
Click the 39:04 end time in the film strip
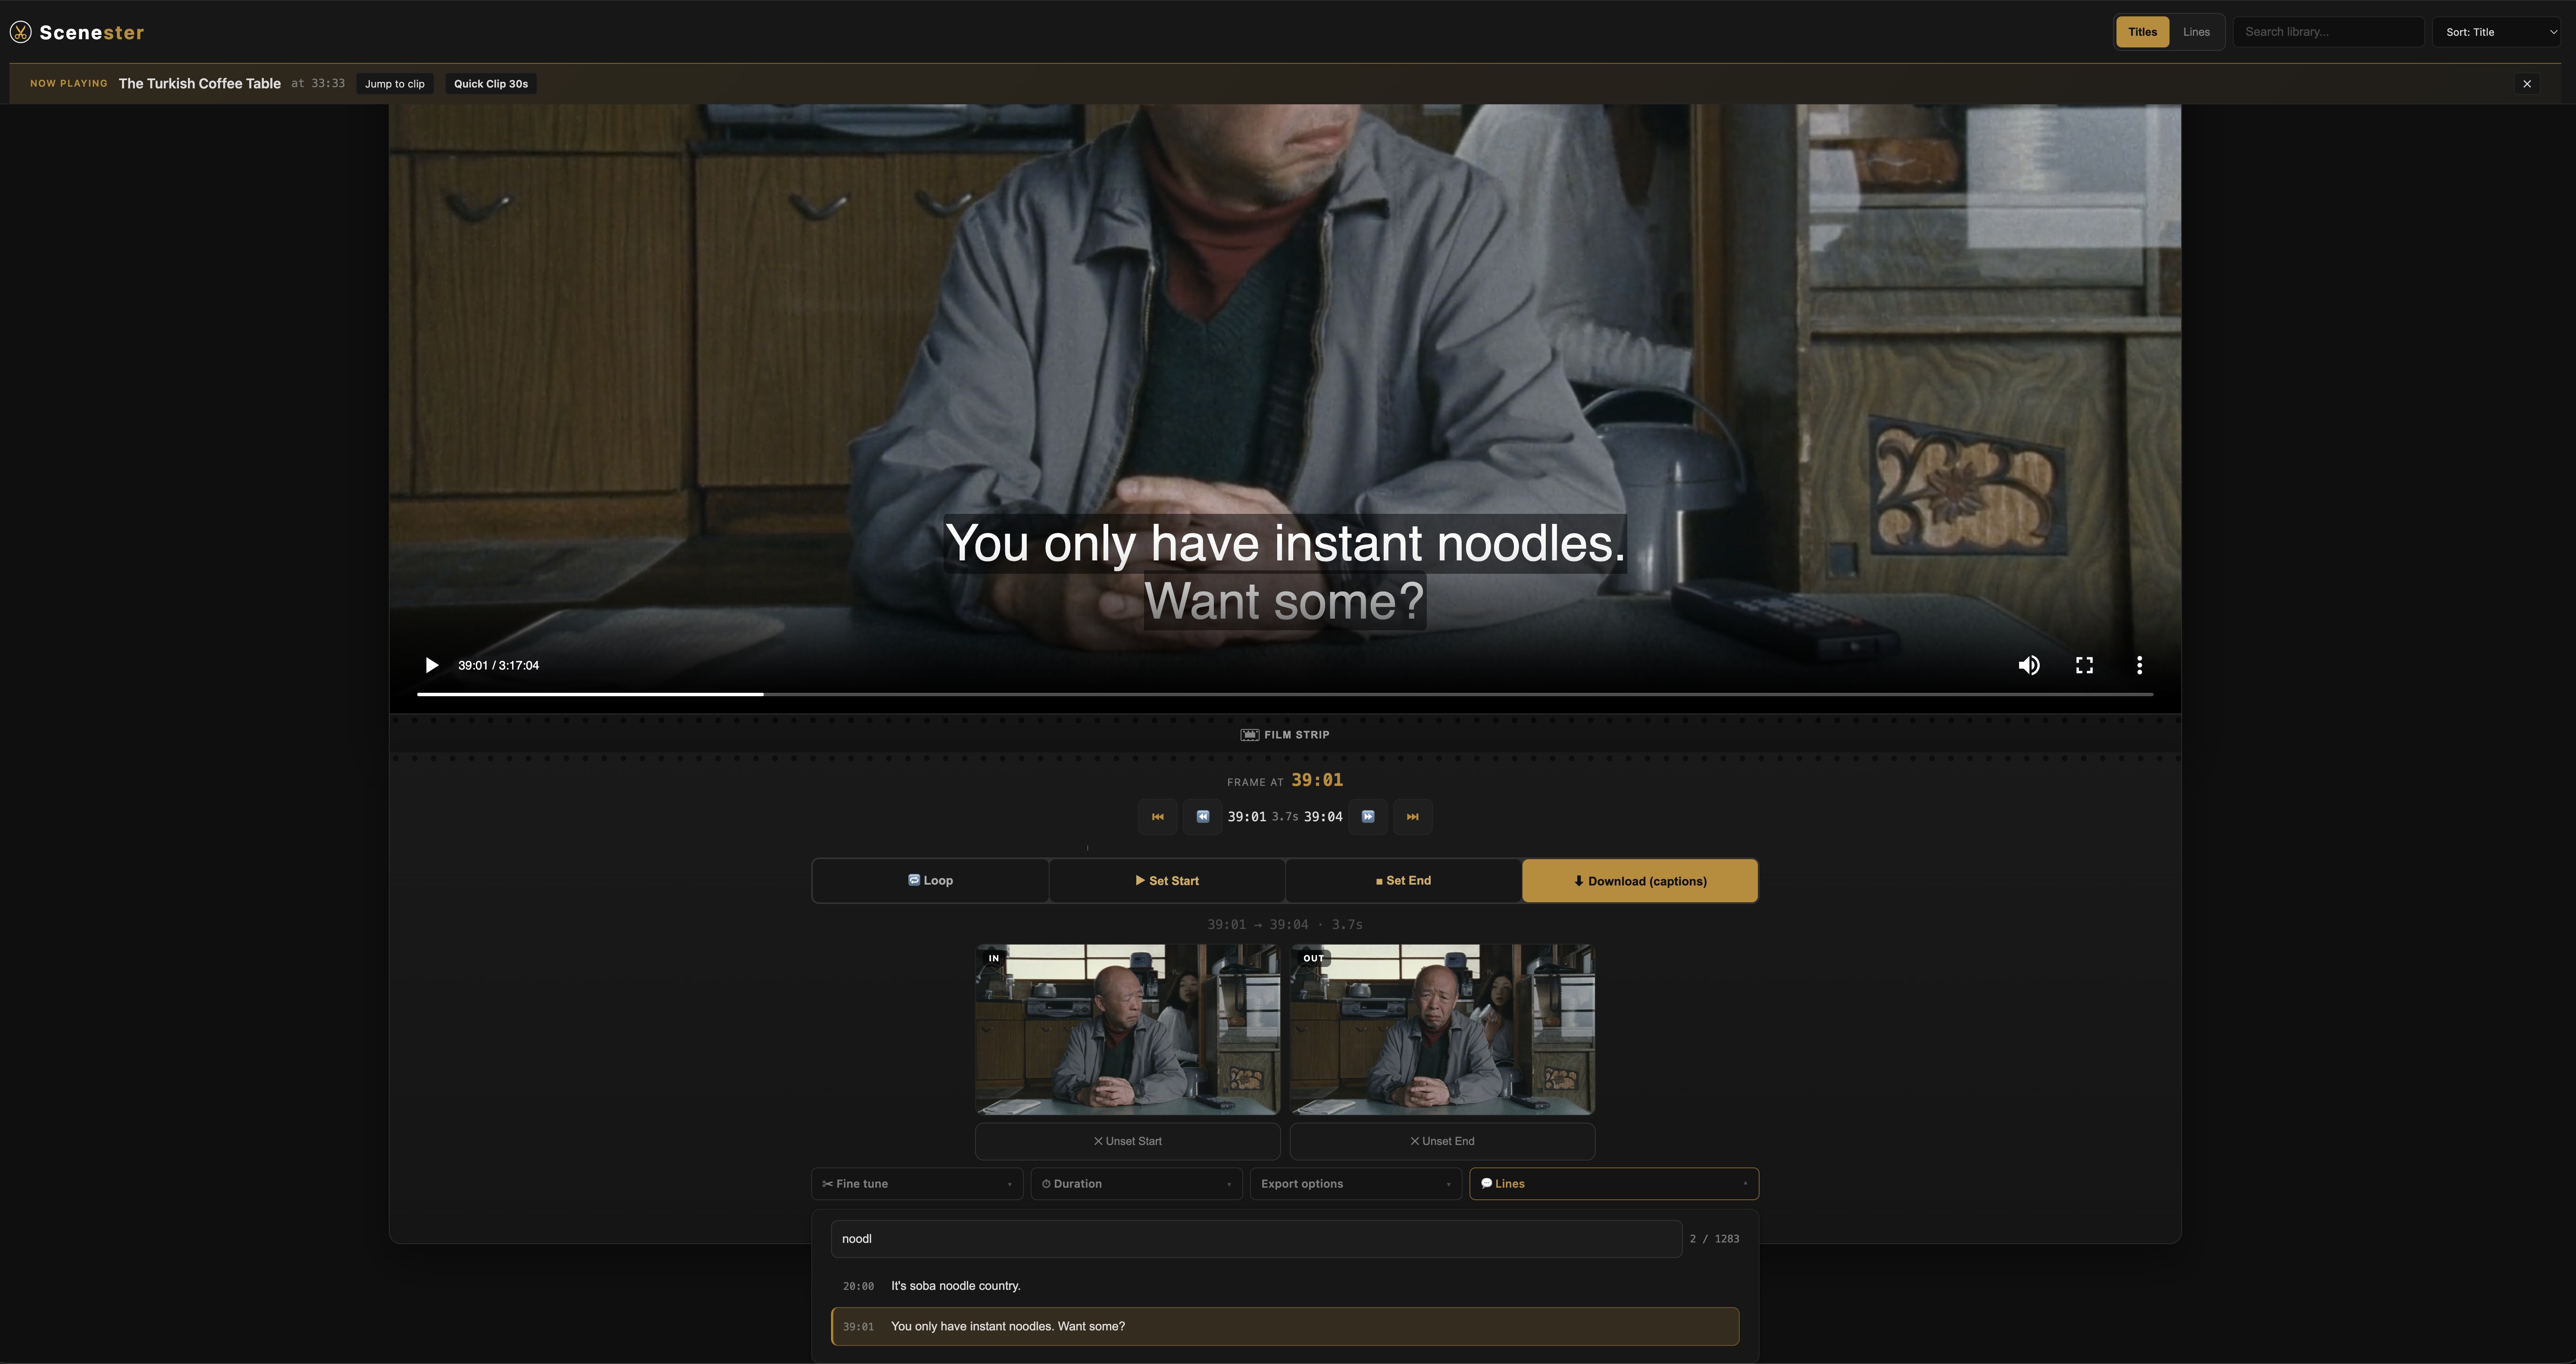click(x=1323, y=817)
